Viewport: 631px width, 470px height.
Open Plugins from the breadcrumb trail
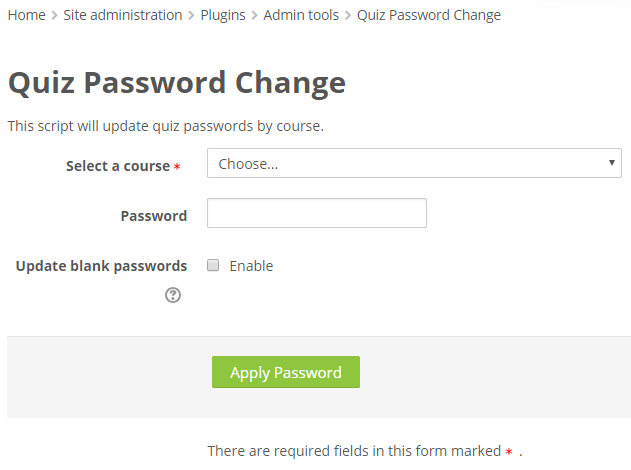(x=223, y=15)
